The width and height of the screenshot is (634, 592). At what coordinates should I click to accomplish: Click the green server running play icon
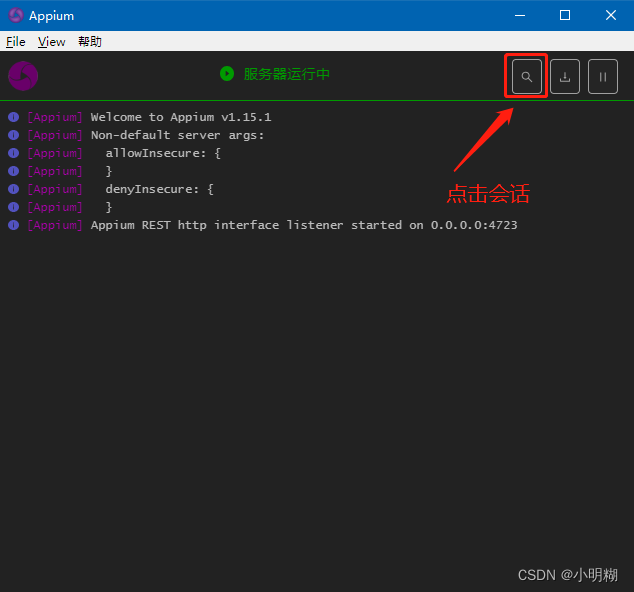pos(227,74)
